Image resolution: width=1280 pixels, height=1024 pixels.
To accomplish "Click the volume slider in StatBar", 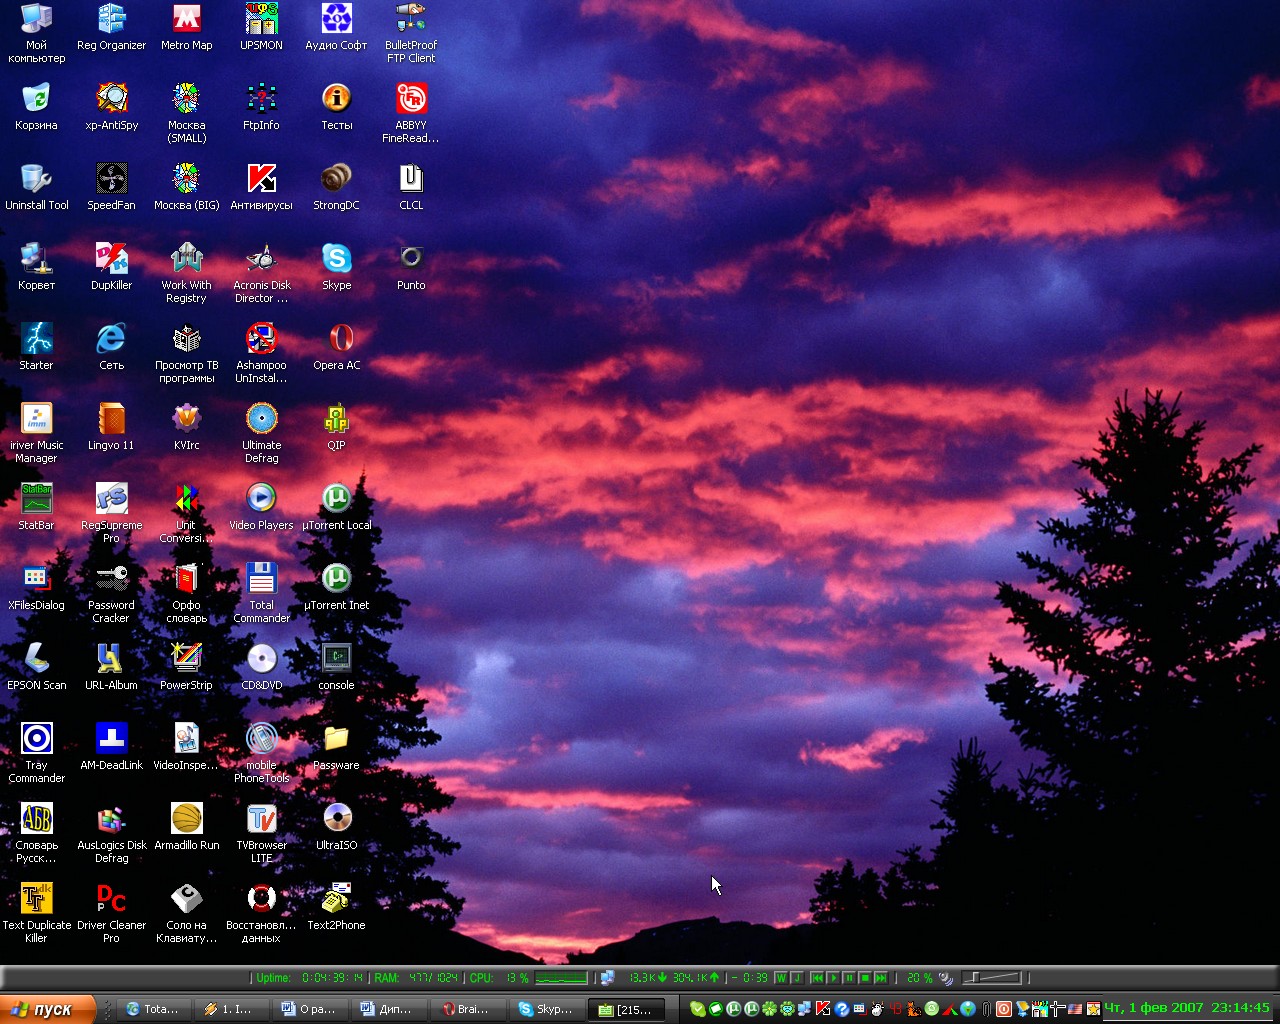I will pos(991,978).
